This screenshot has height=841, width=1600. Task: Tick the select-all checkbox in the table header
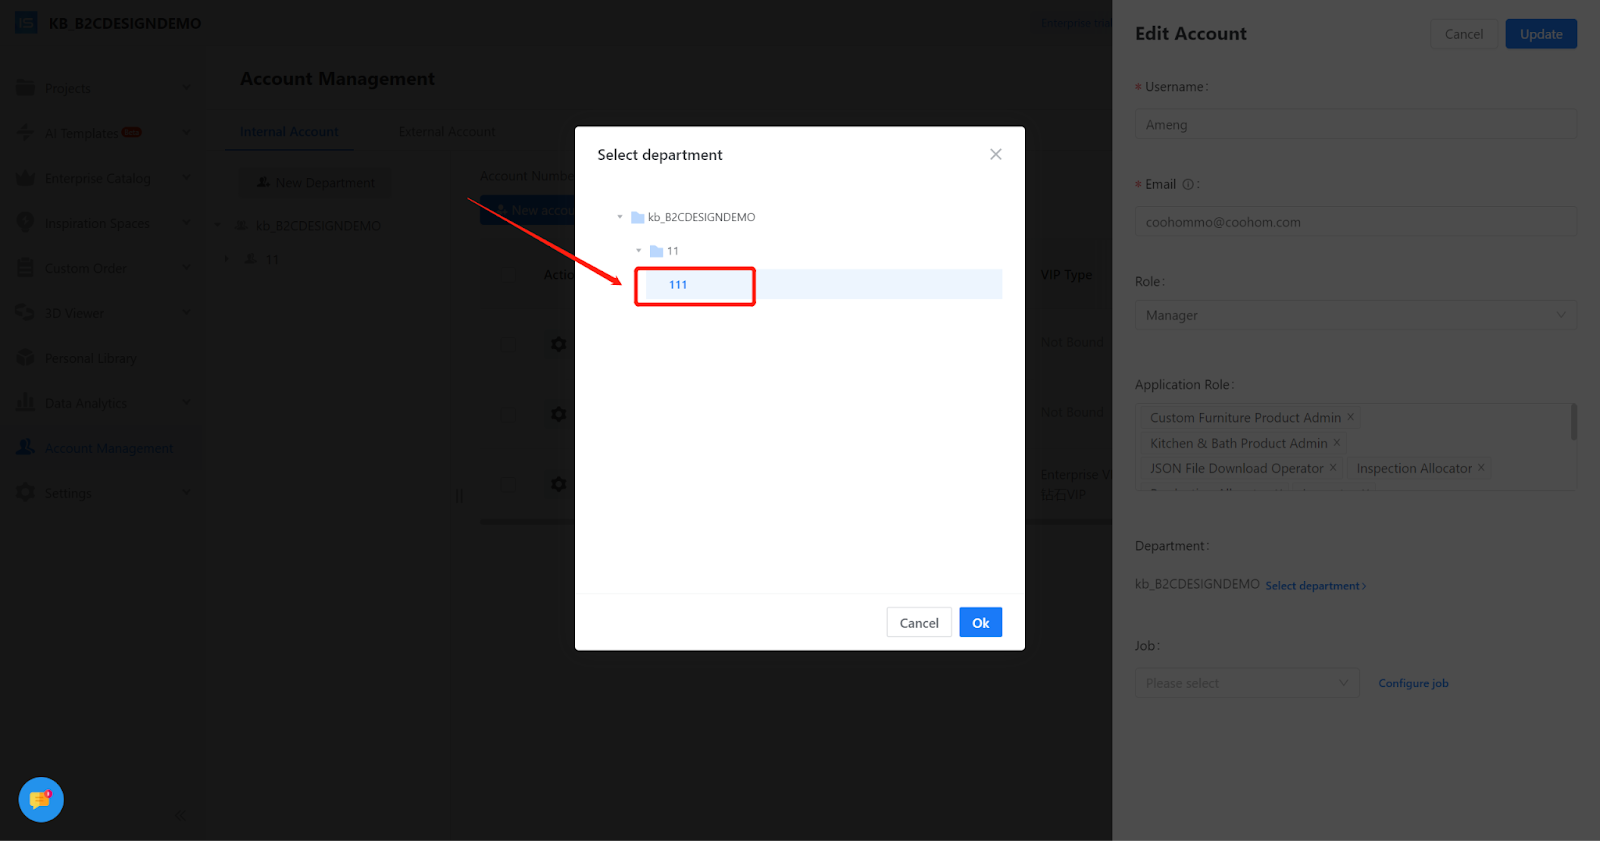point(507,275)
